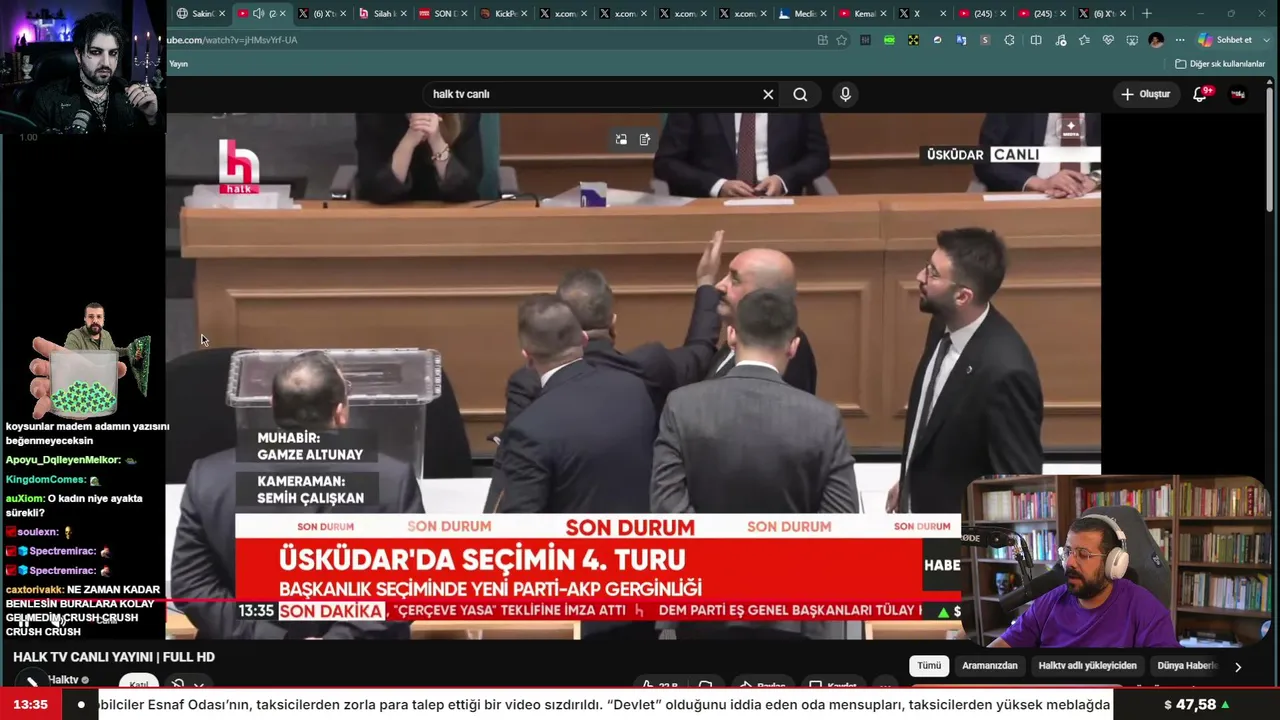Select the Halktv adlı yükleyiciden chip

coord(1087,666)
